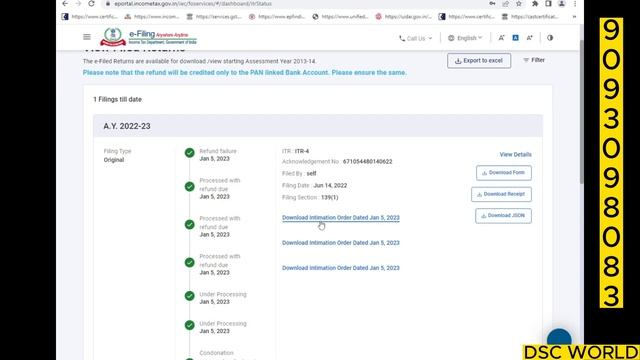Open first Download Intimation Order link
The image size is (640, 360).
coord(340,218)
